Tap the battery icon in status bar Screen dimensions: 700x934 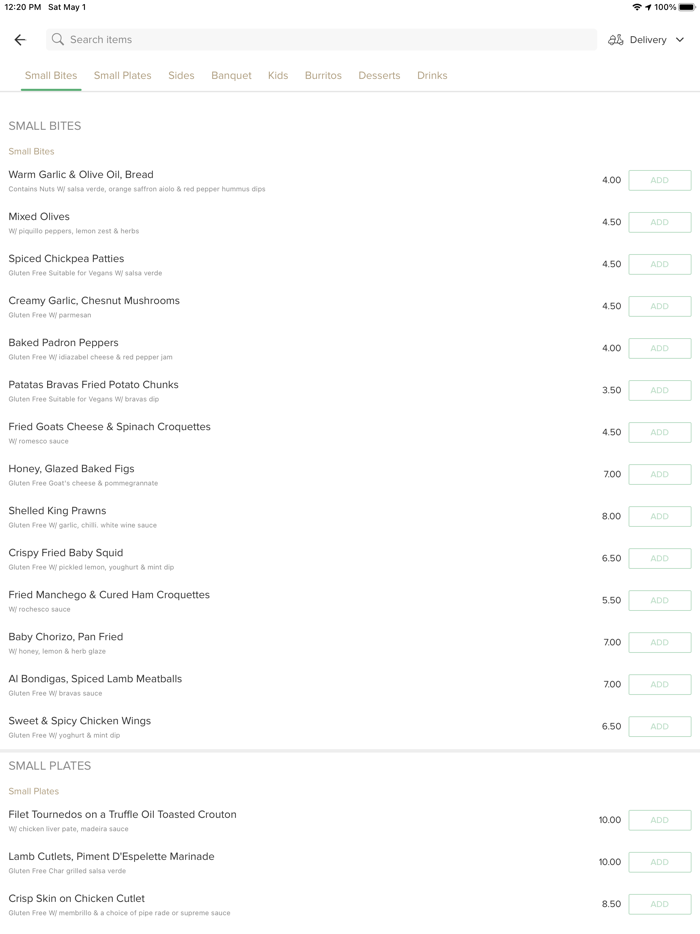(687, 7)
